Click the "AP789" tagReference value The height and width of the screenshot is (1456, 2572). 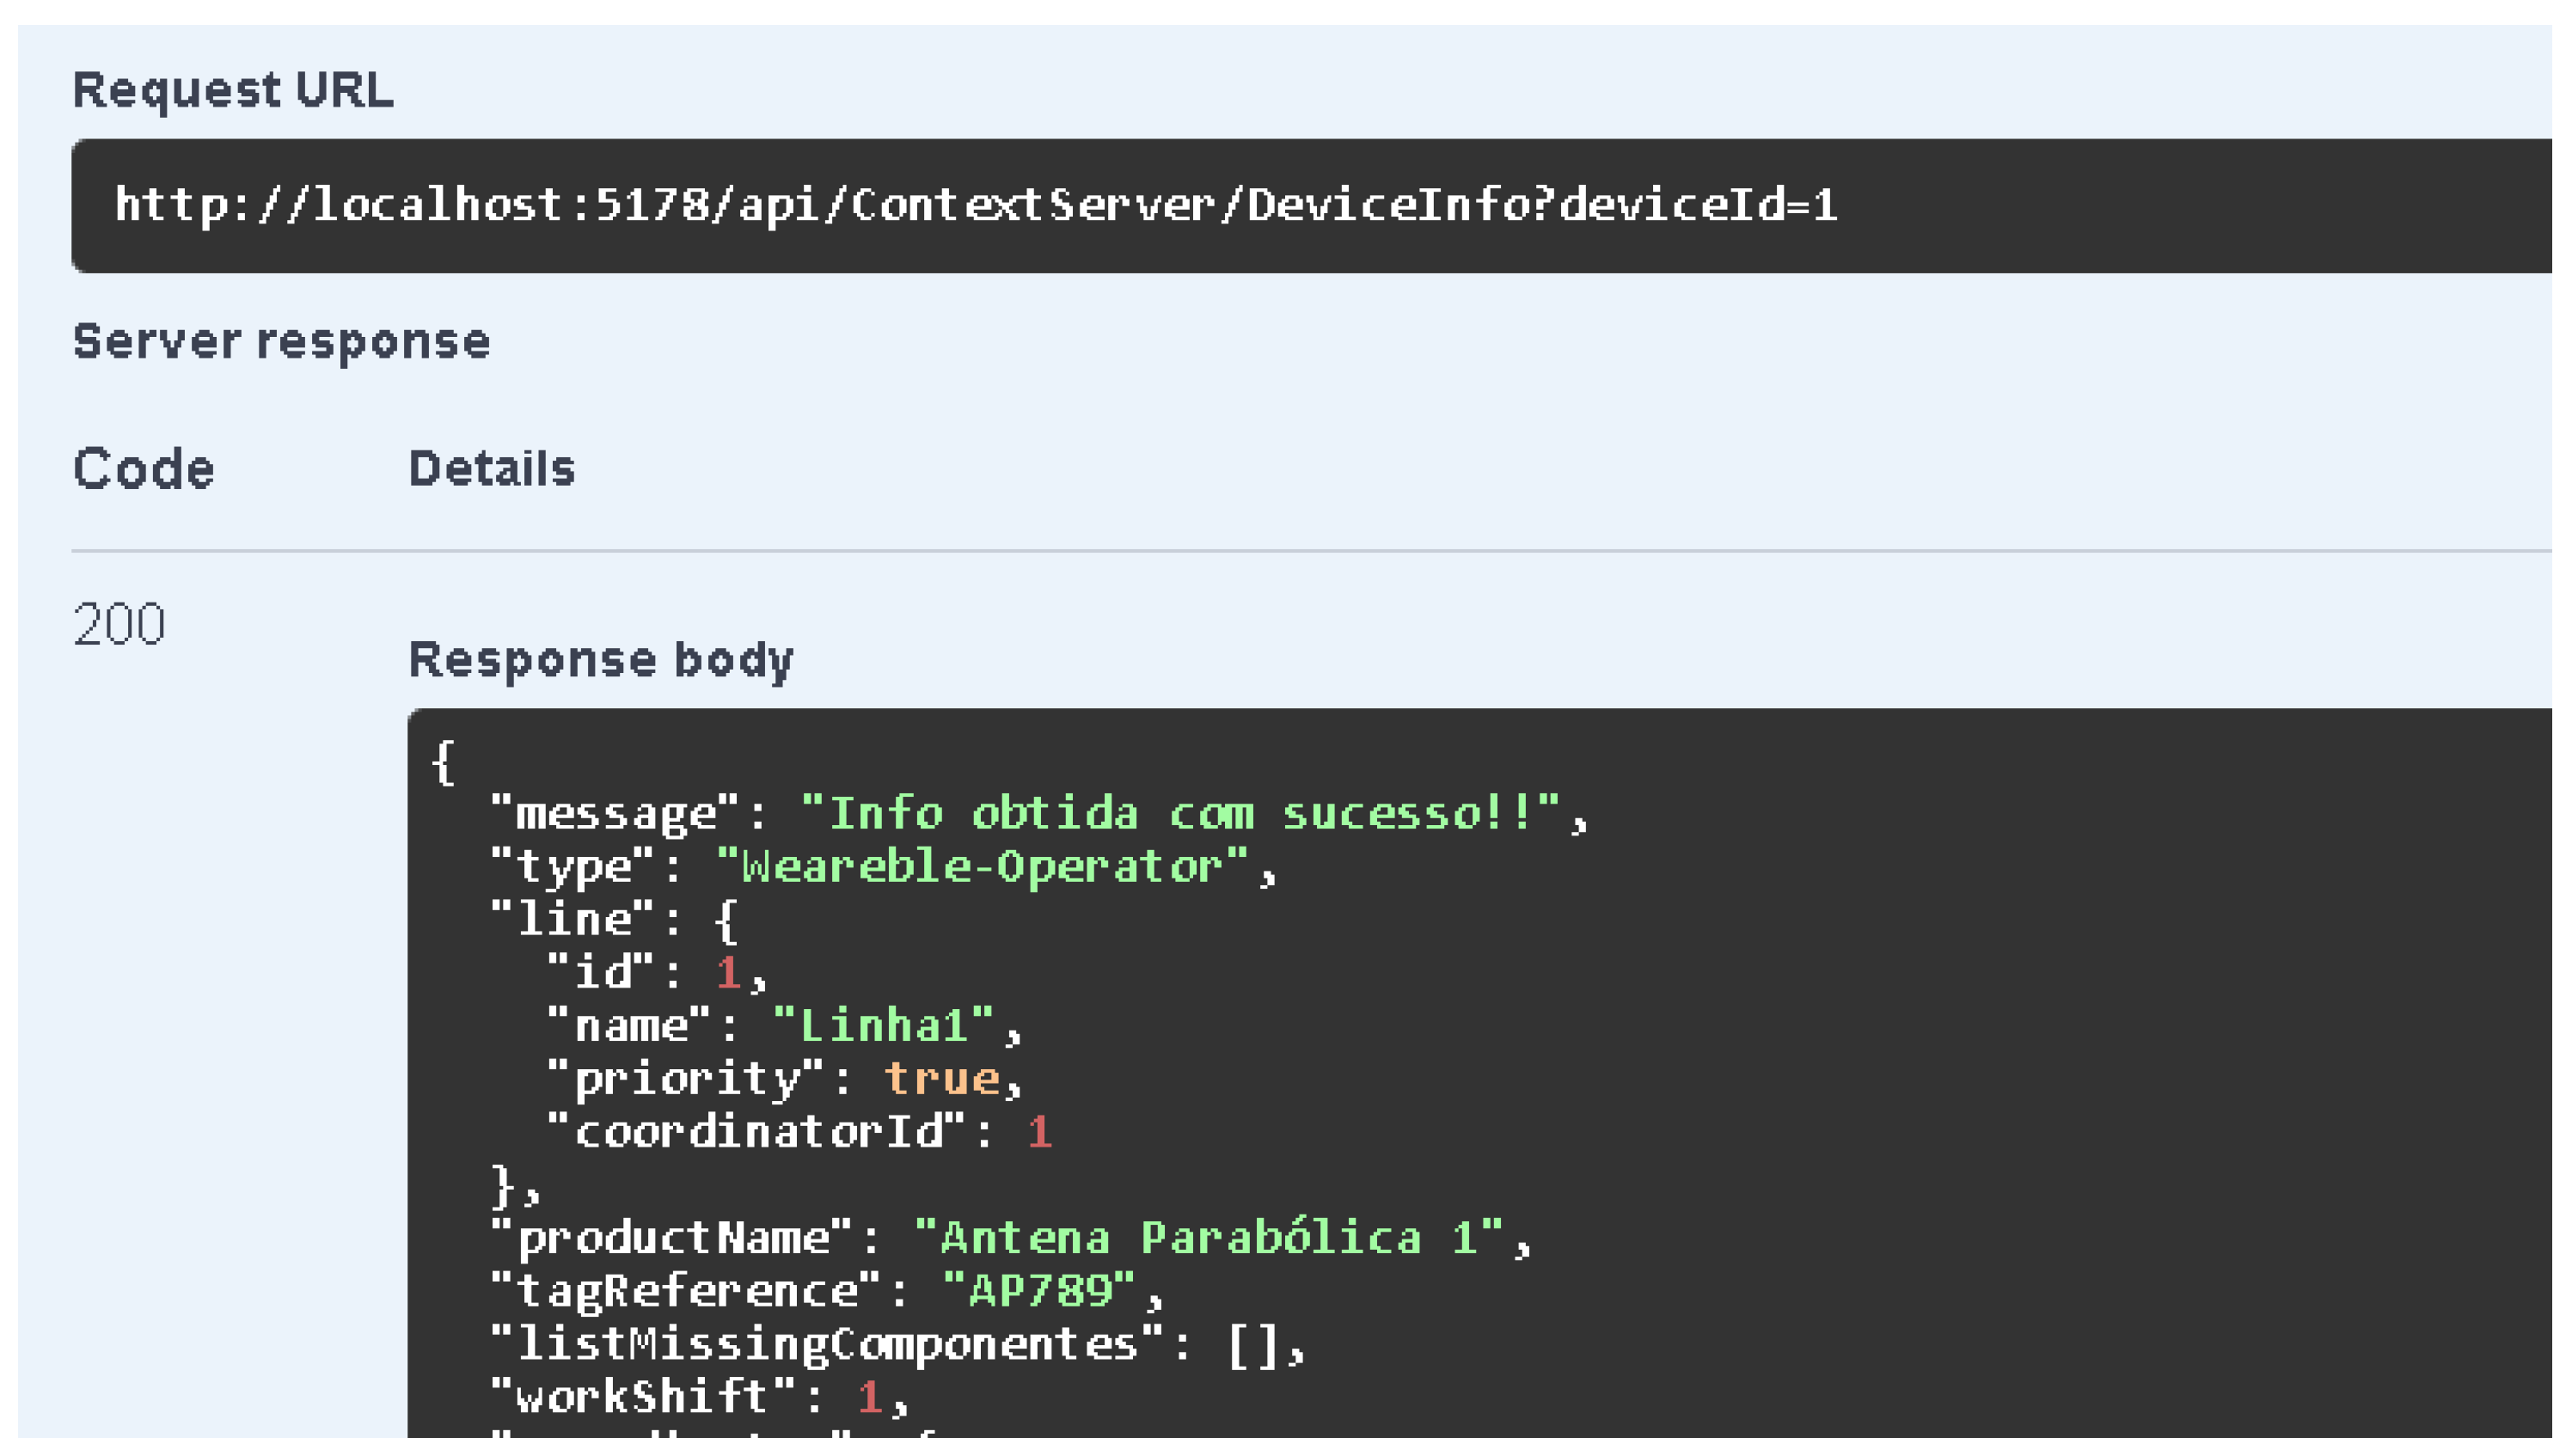(1039, 1291)
